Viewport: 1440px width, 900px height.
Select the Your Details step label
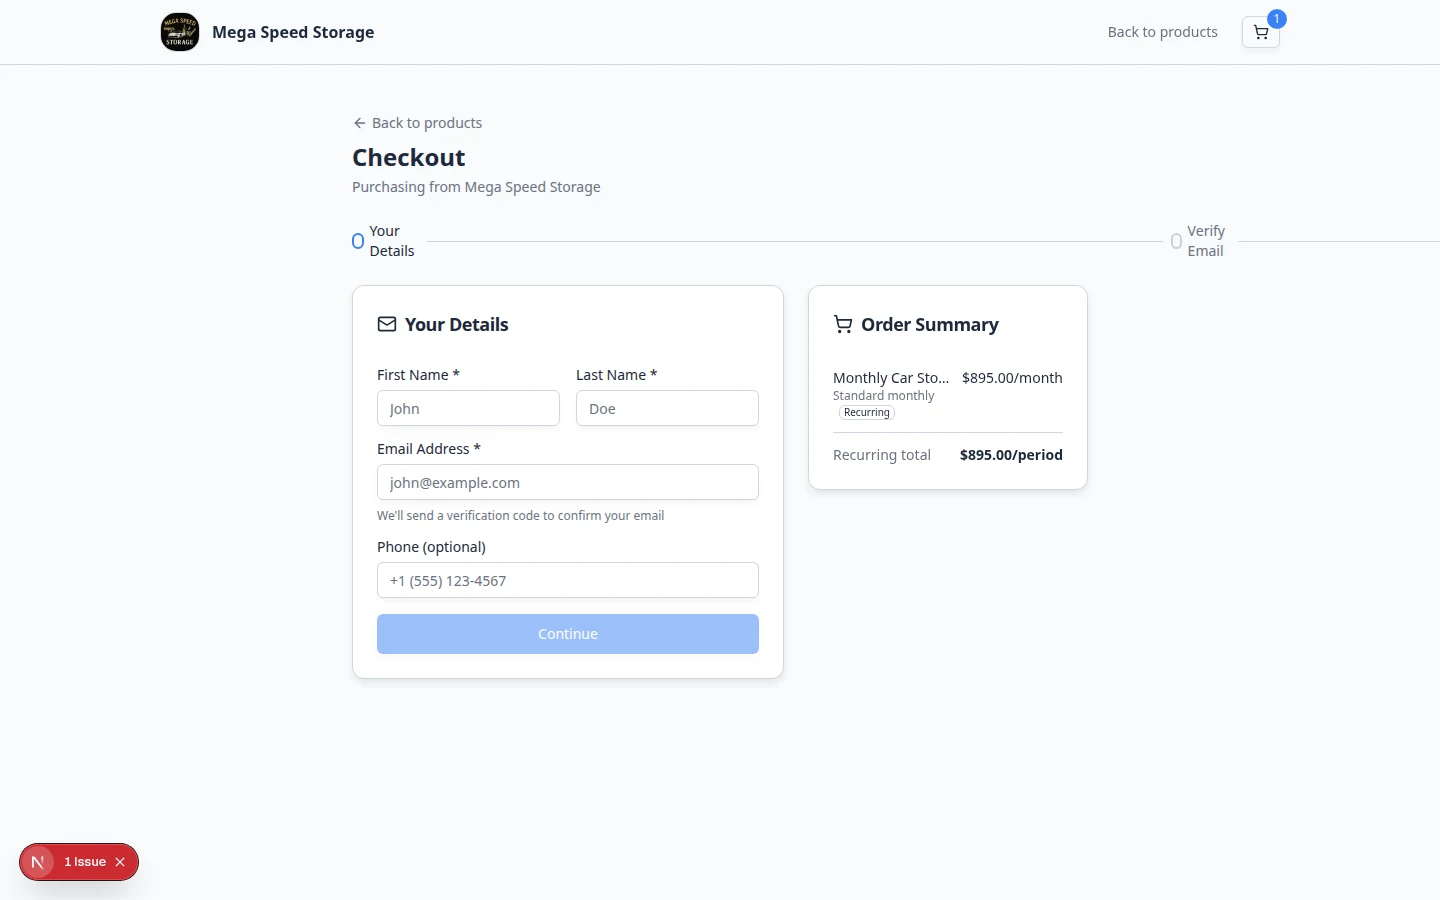[x=392, y=241]
